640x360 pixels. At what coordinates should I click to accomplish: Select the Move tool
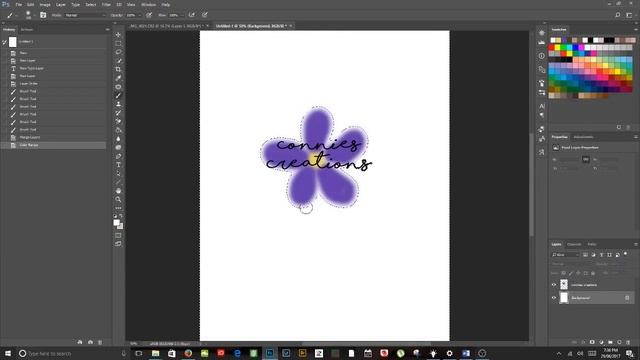pos(118,35)
